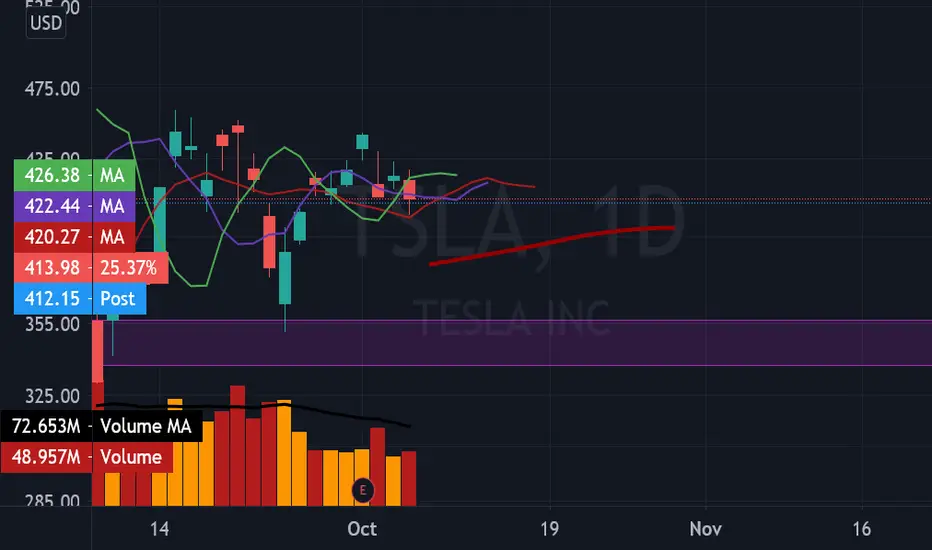This screenshot has width=932, height=550.
Task: Click the 19 date on time axis
Action: click(x=550, y=529)
